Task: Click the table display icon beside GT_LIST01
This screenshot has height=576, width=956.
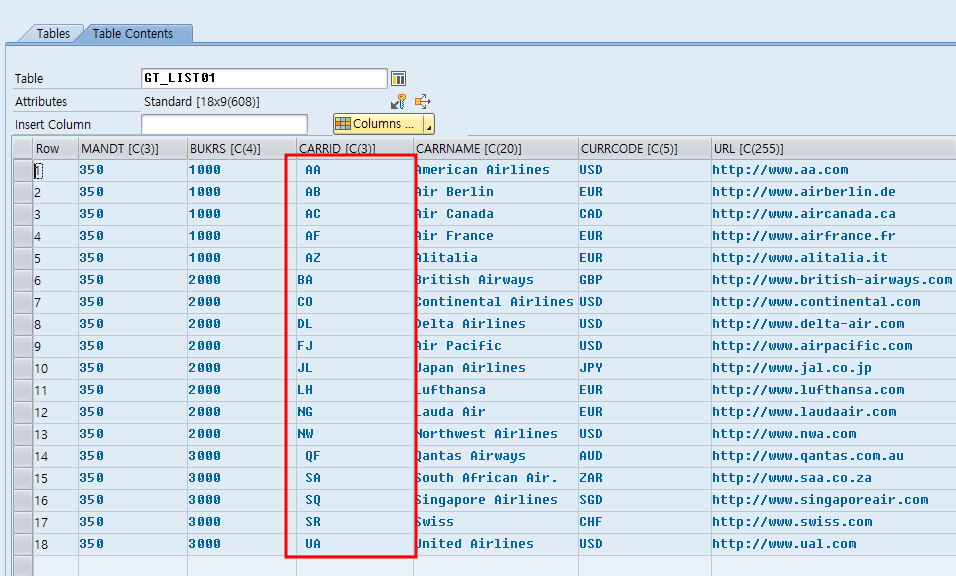Action: (398, 78)
